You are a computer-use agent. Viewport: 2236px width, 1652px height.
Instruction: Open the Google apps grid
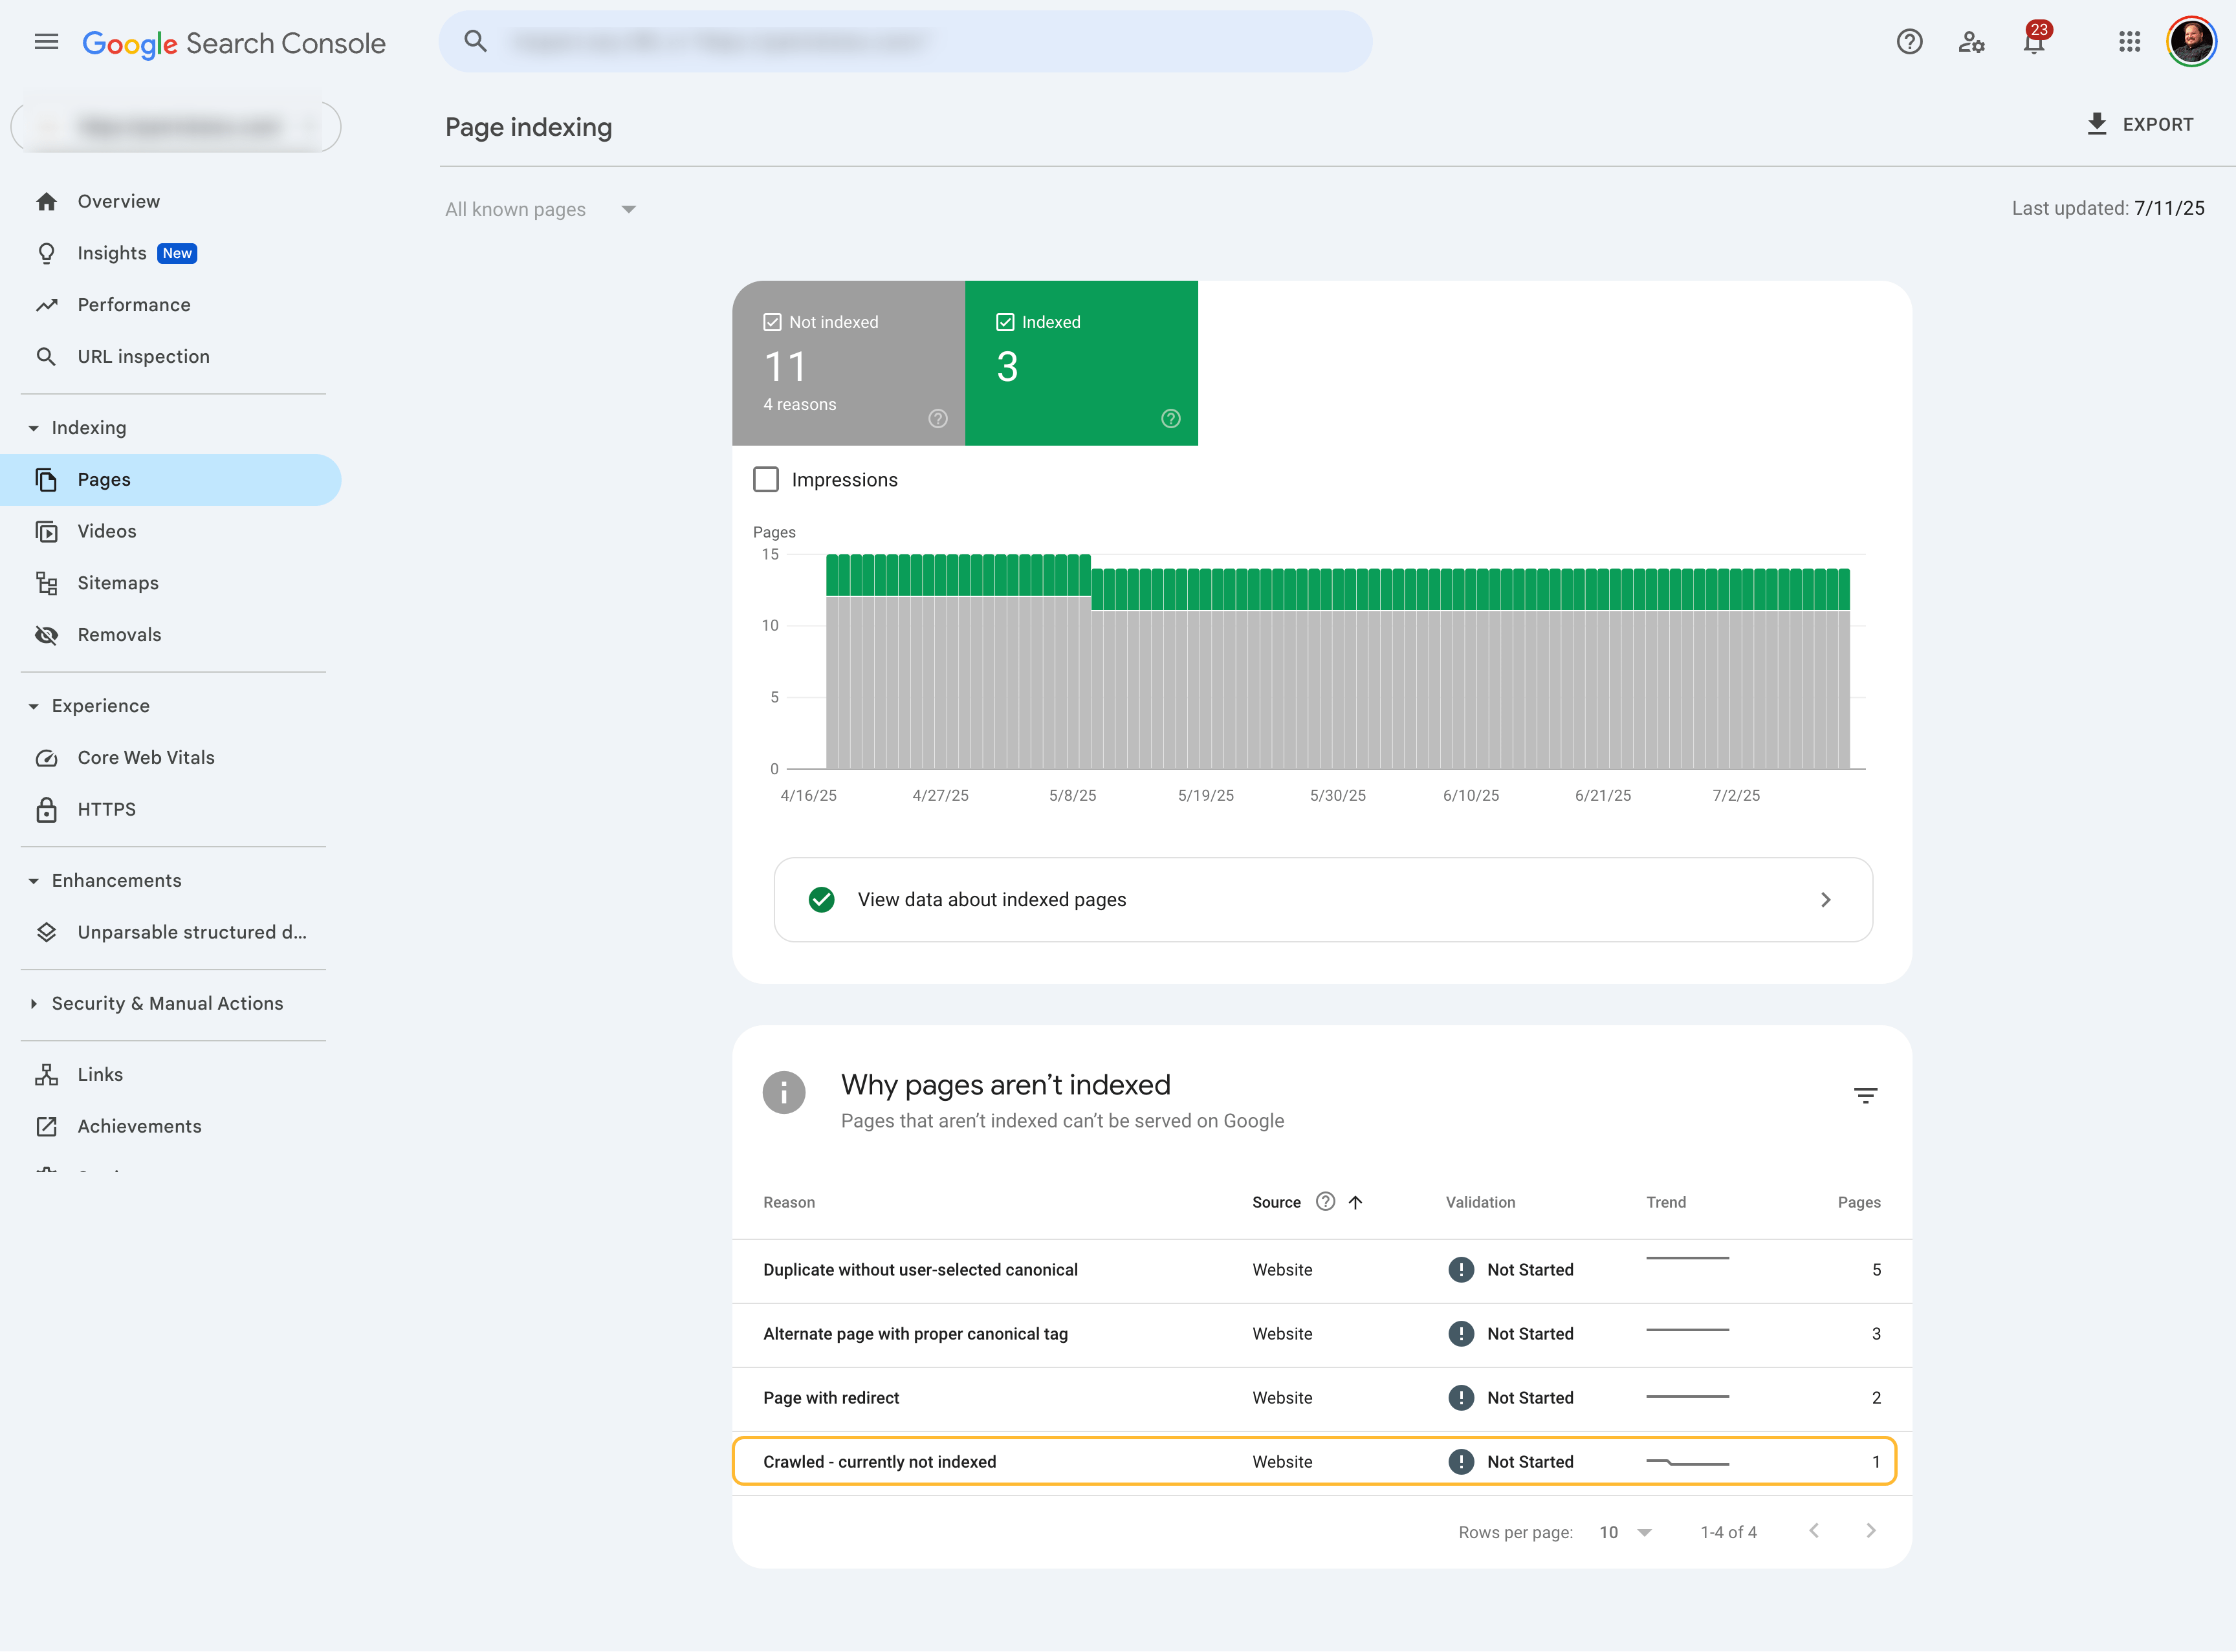tap(2129, 42)
